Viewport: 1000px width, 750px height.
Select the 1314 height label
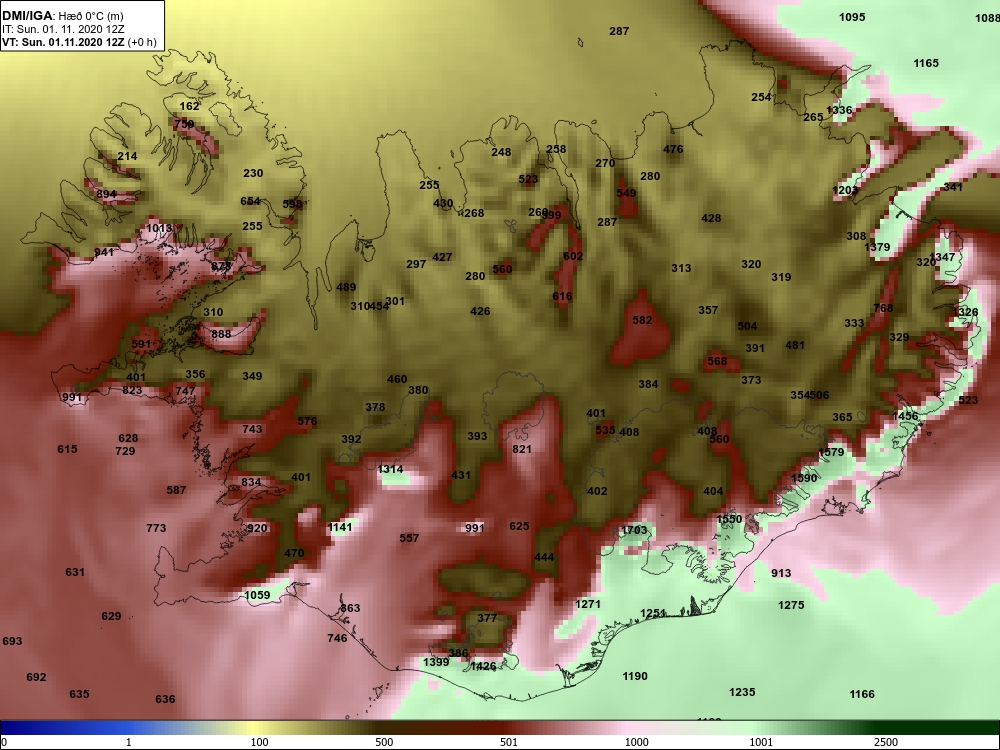[x=390, y=470]
